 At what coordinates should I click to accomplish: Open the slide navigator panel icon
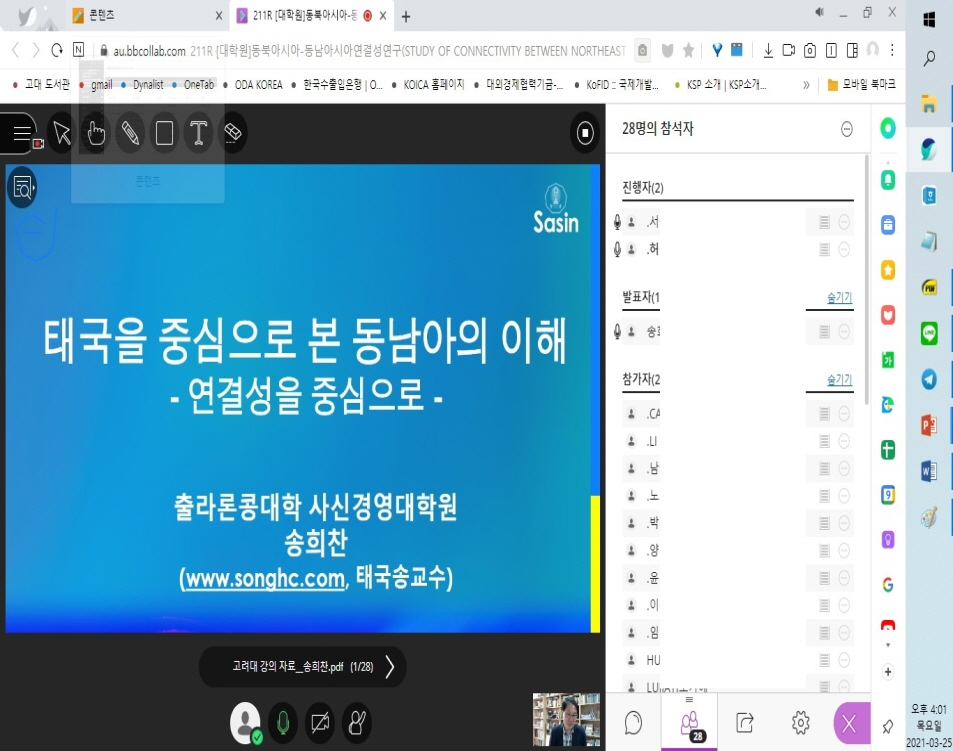pyautogui.click(x=22, y=186)
